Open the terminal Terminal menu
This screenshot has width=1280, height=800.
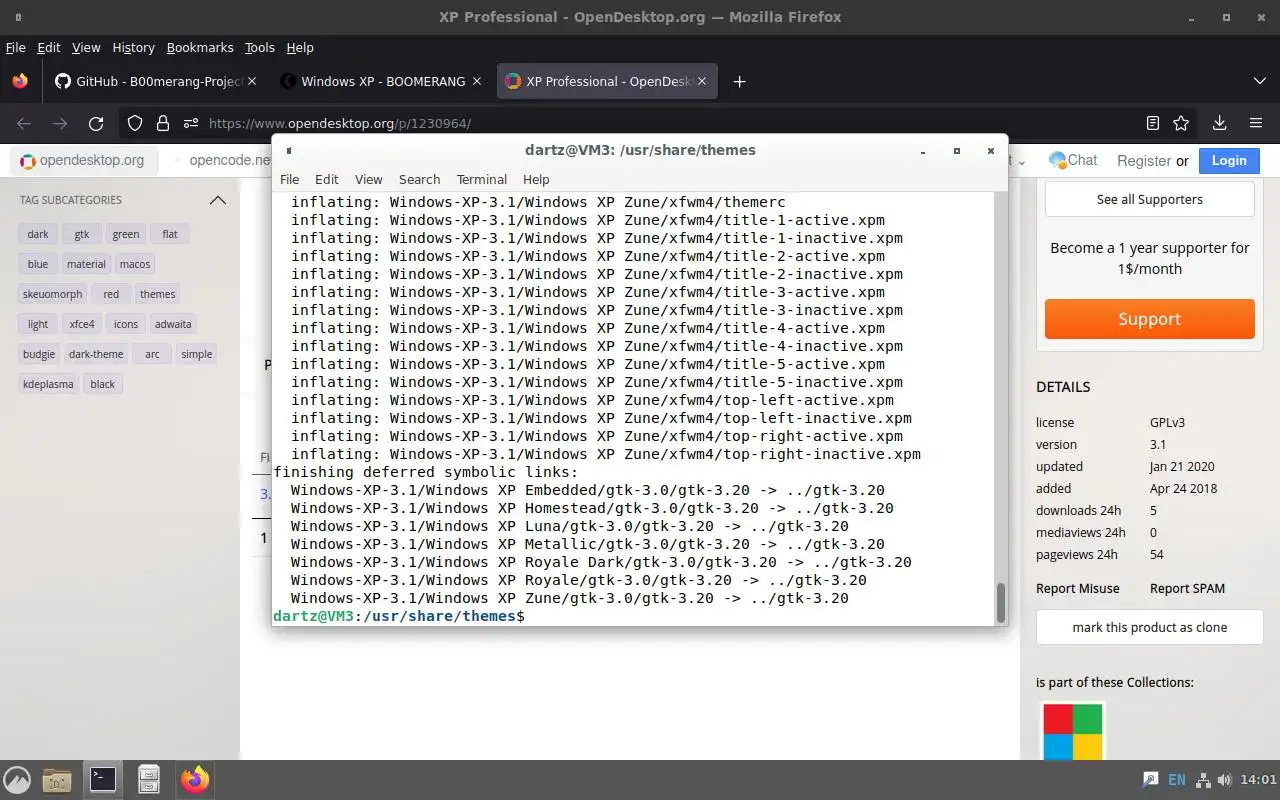click(482, 179)
